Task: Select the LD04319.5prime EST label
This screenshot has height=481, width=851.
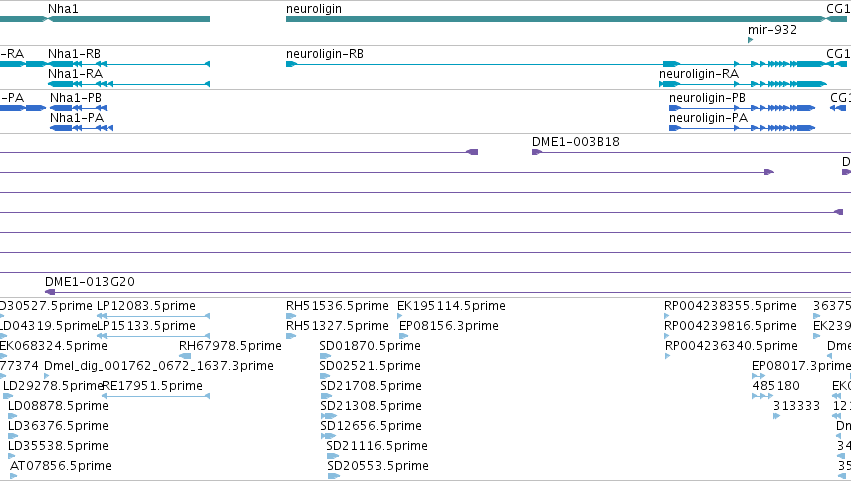Action: (48, 326)
